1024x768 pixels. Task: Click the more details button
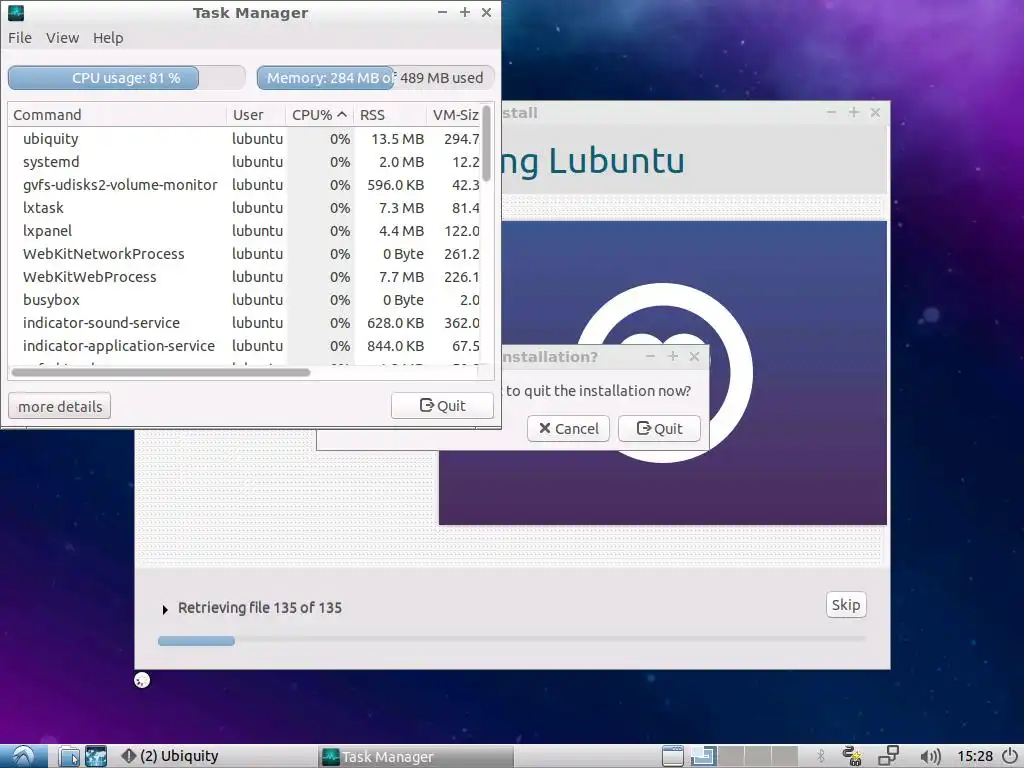point(59,406)
